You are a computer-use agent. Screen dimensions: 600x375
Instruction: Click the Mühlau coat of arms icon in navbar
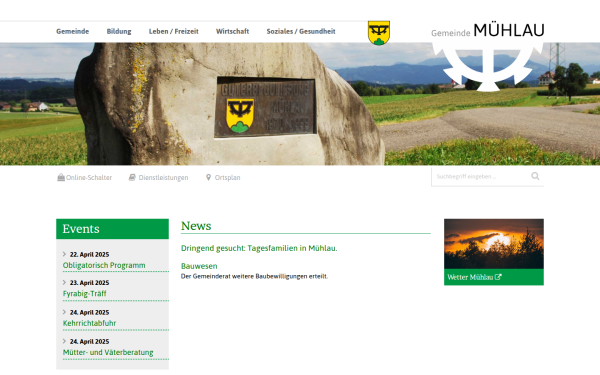click(379, 33)
